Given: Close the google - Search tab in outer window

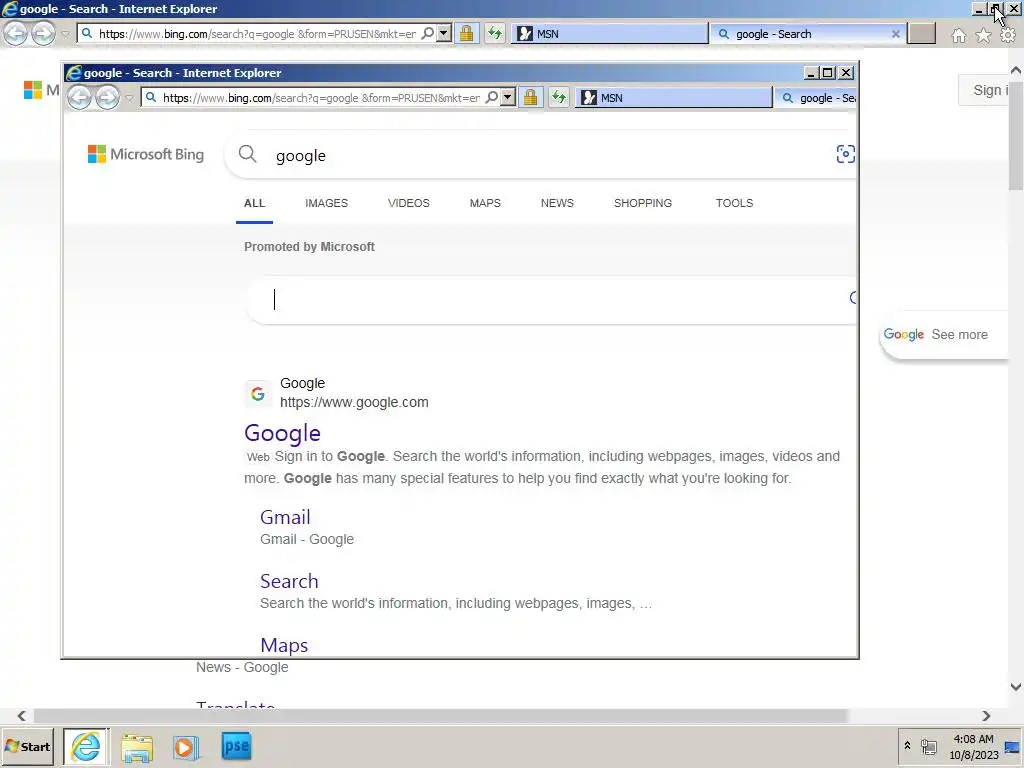Looking at the screenshot, I should 895,34.
